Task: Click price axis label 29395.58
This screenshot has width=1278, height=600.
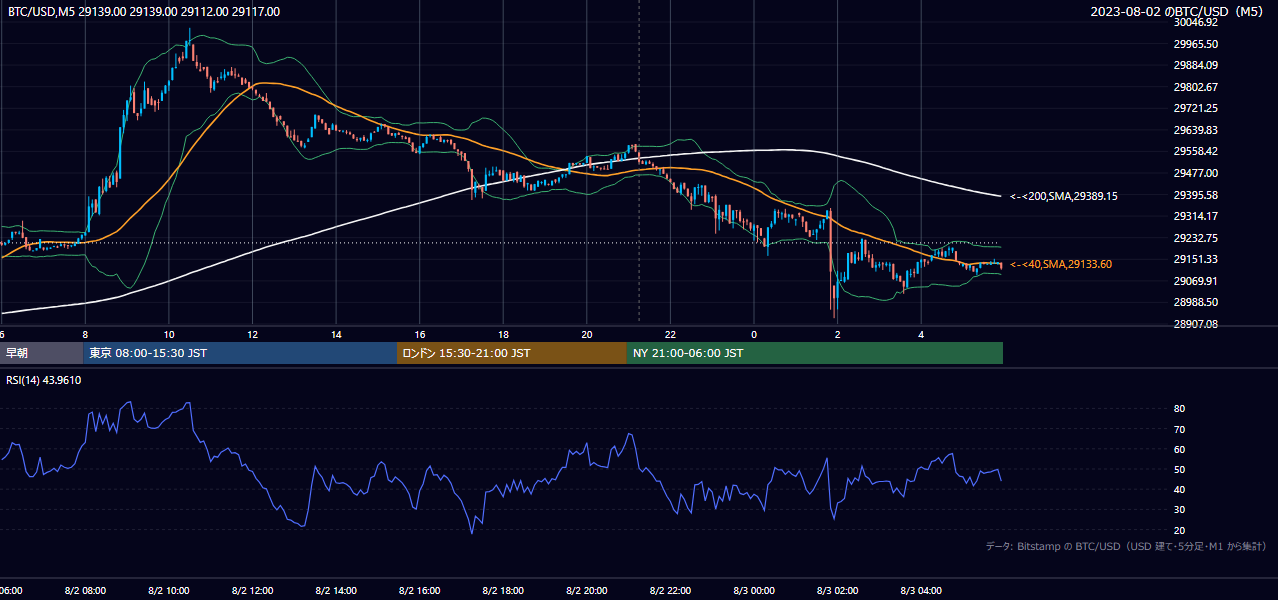Action: tap(1196, 195)
